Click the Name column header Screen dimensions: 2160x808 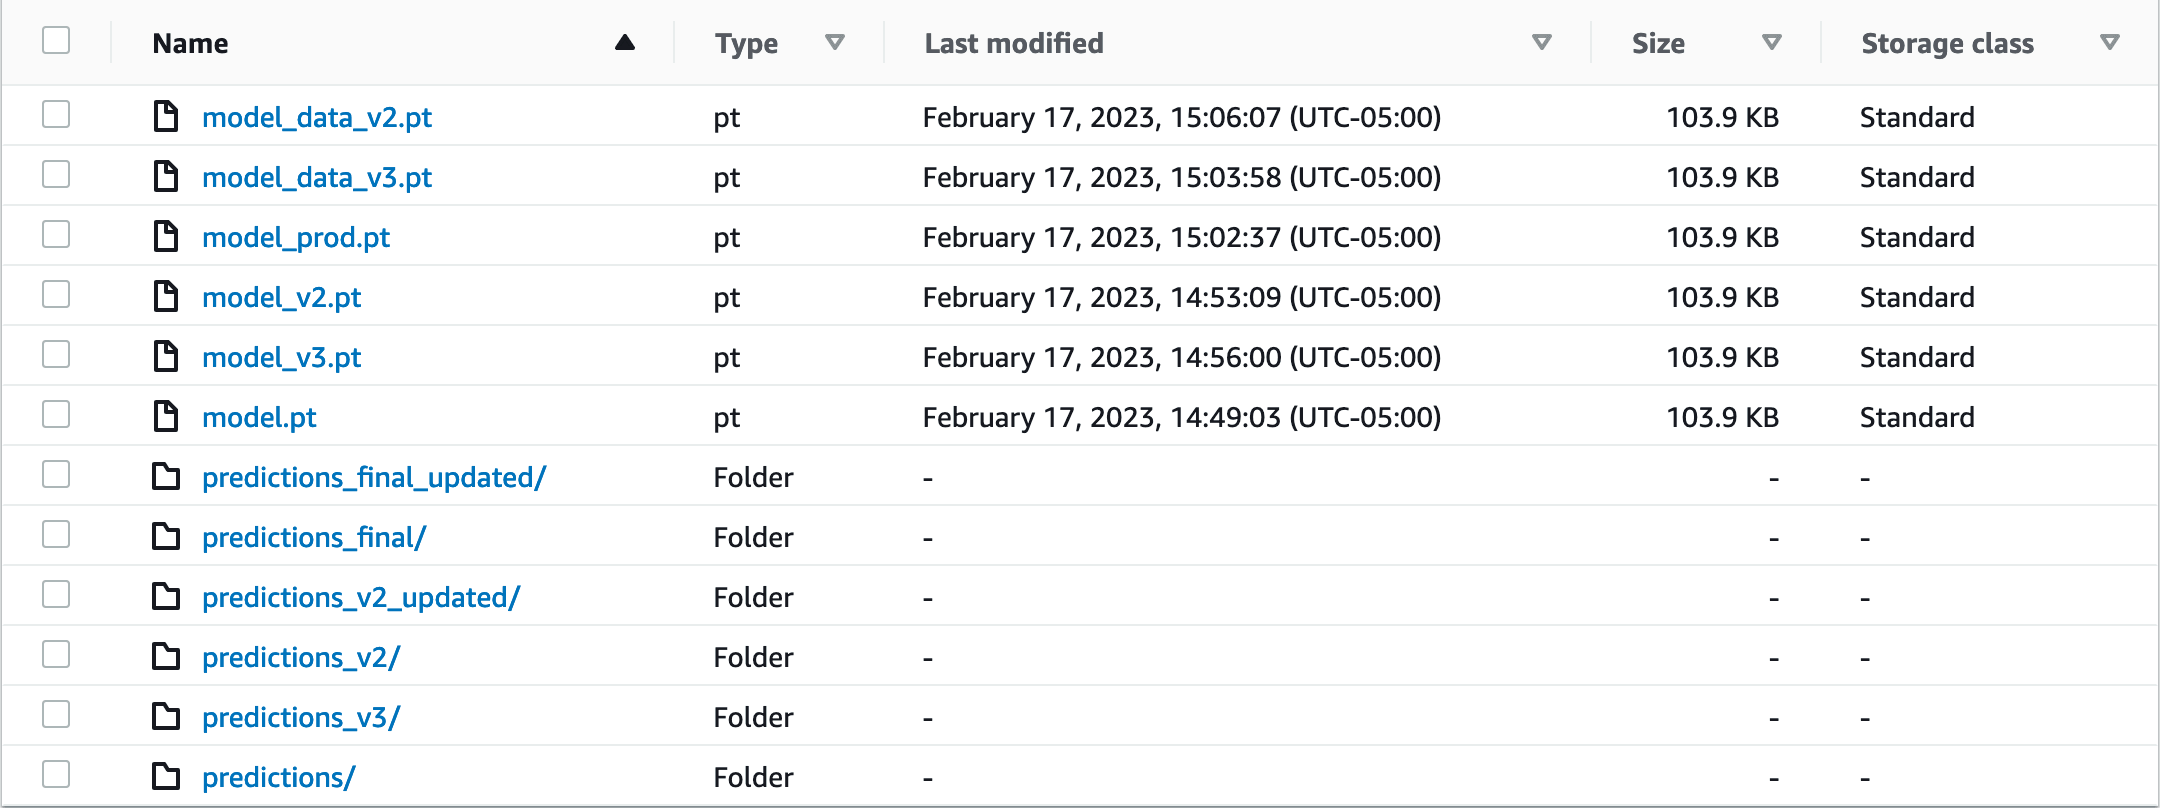click(x=190, y=43)
